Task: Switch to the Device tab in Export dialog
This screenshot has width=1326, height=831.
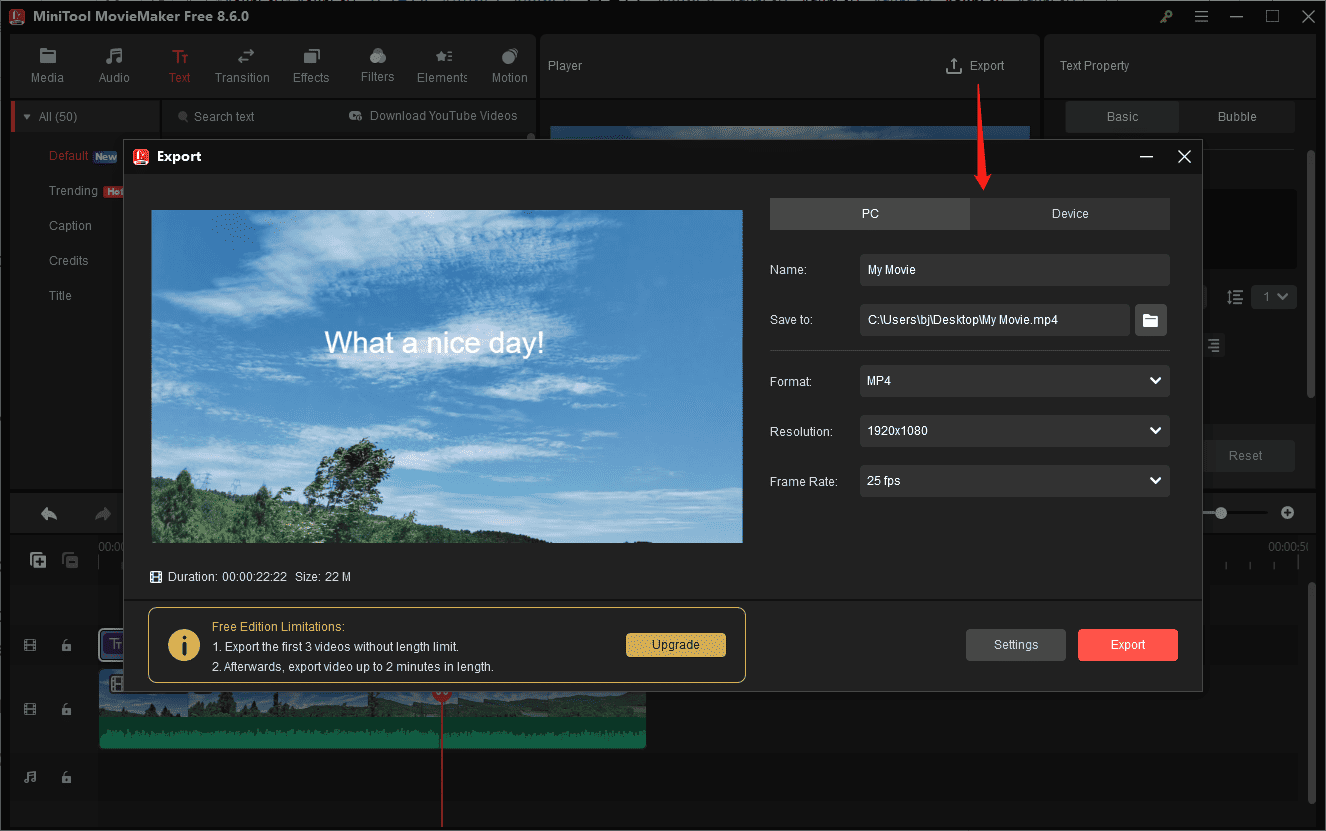Action: [1069, 213]
